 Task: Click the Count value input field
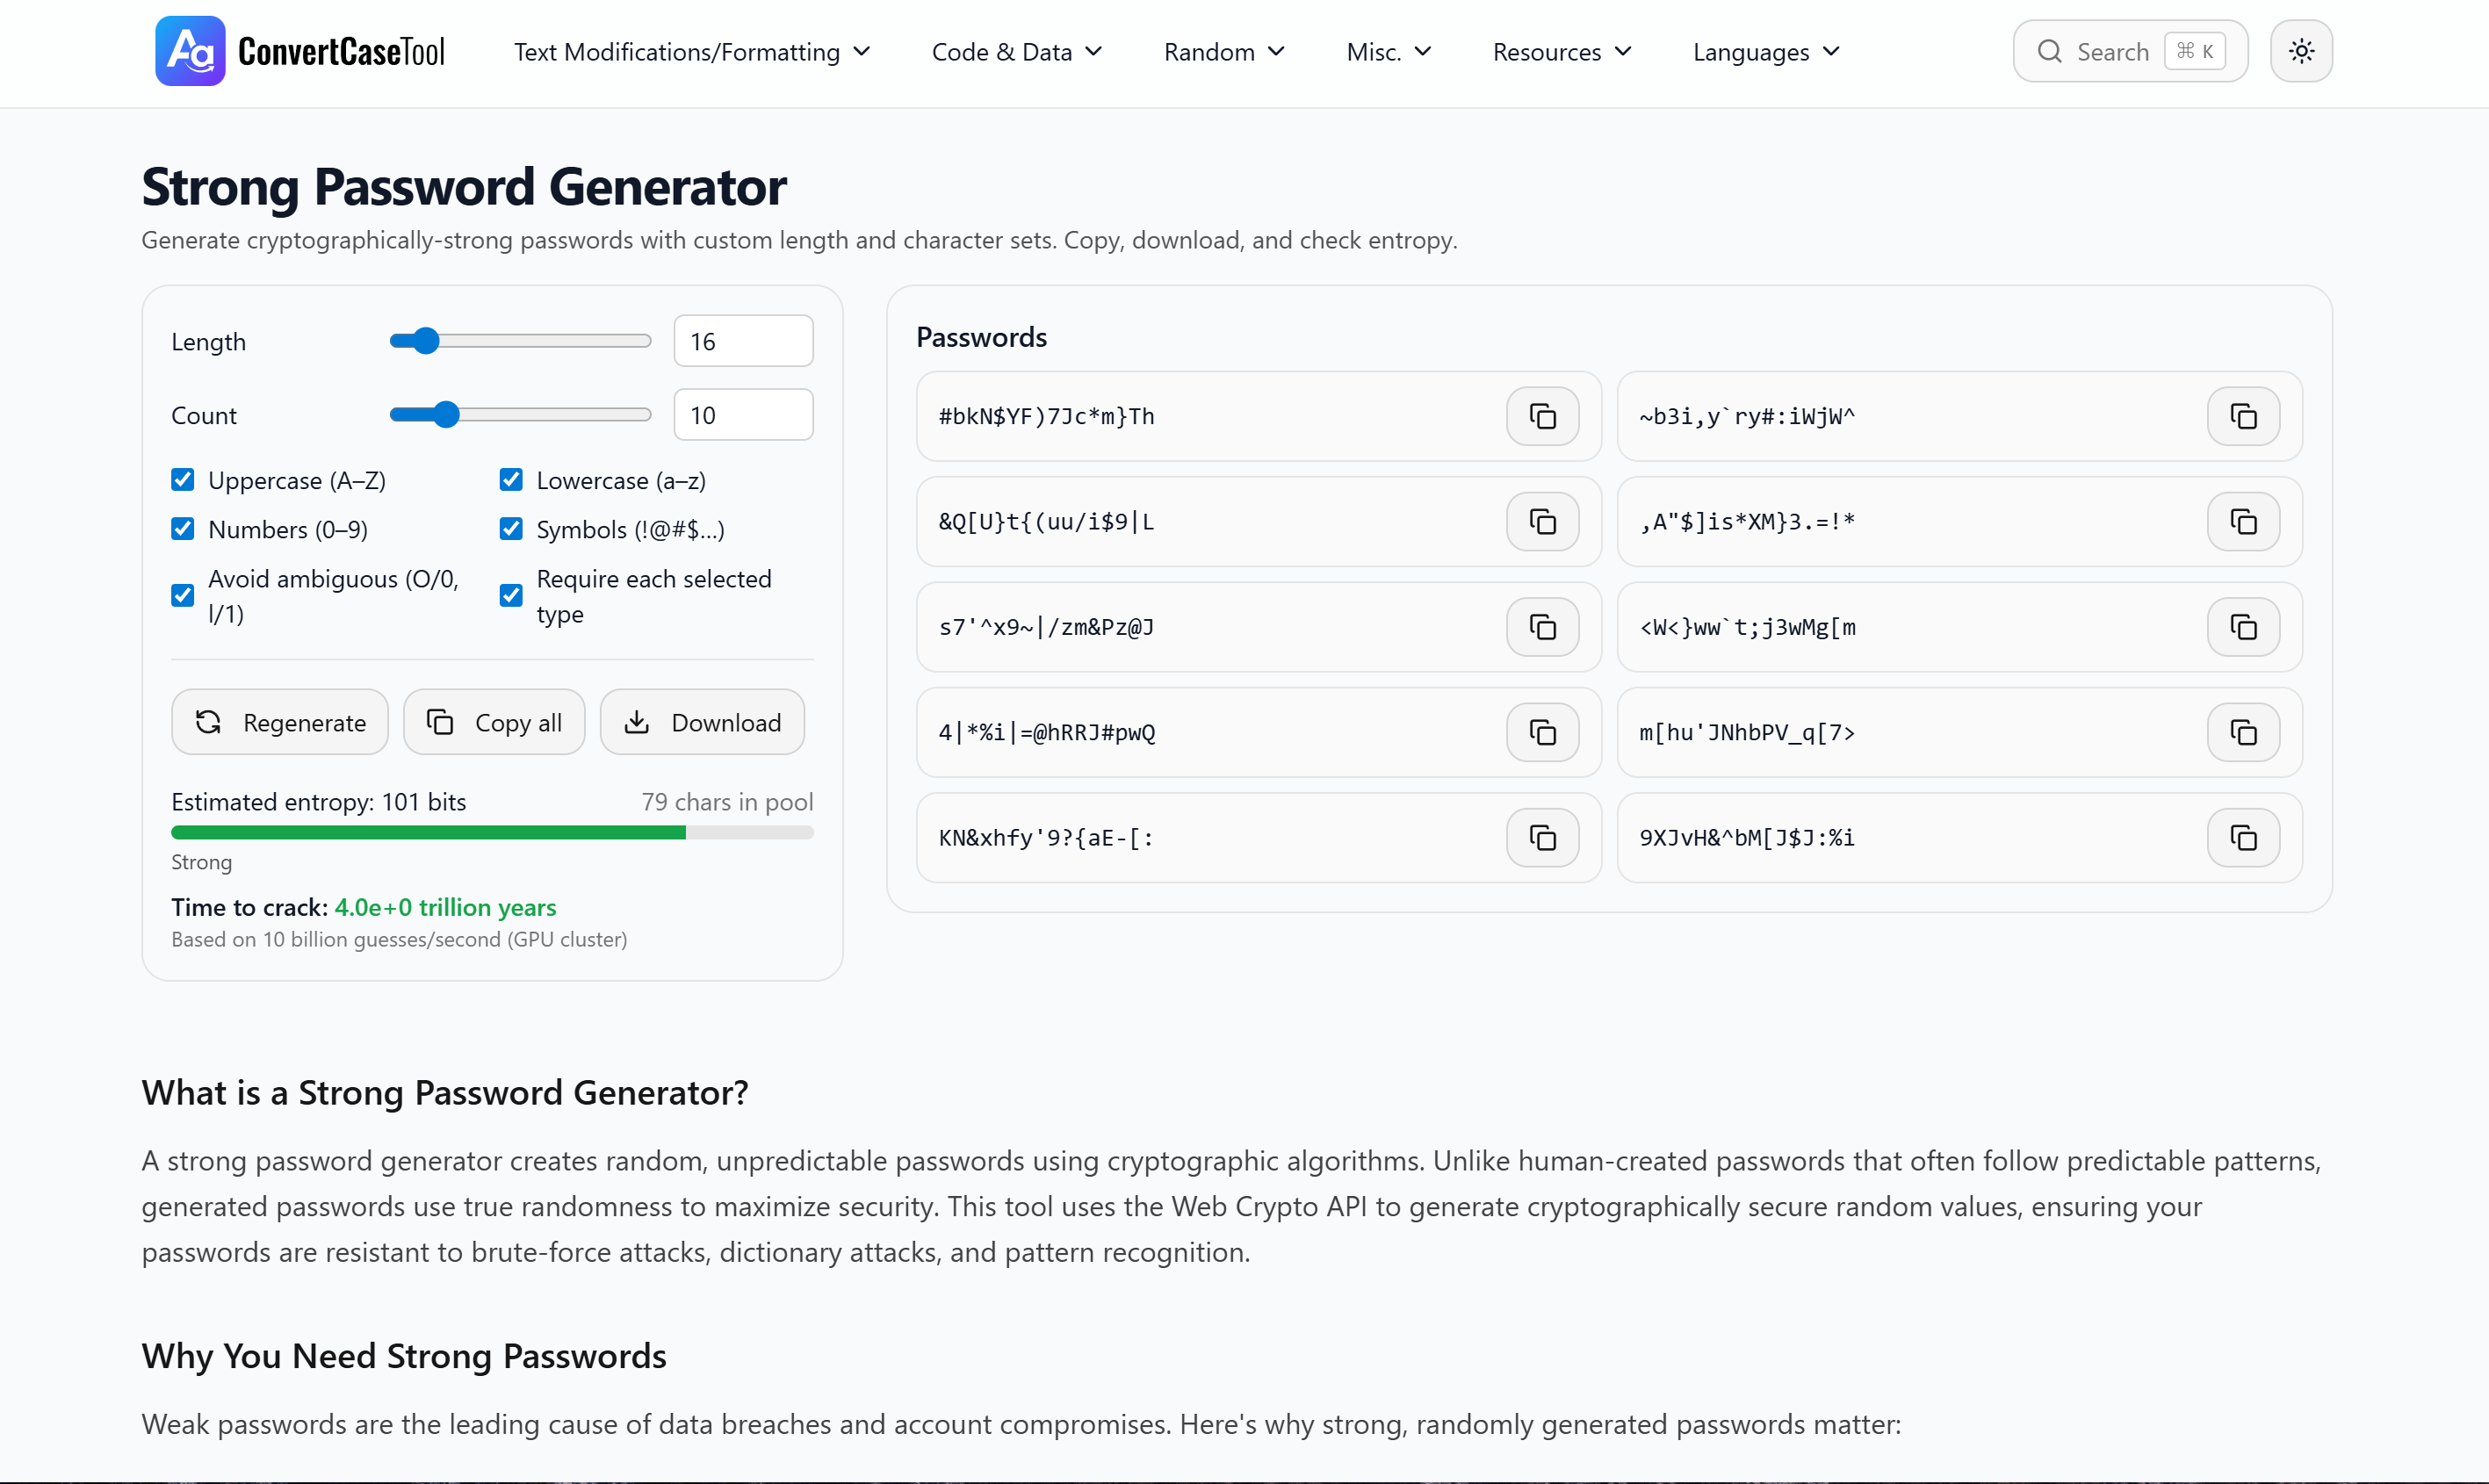pos(742,414)
